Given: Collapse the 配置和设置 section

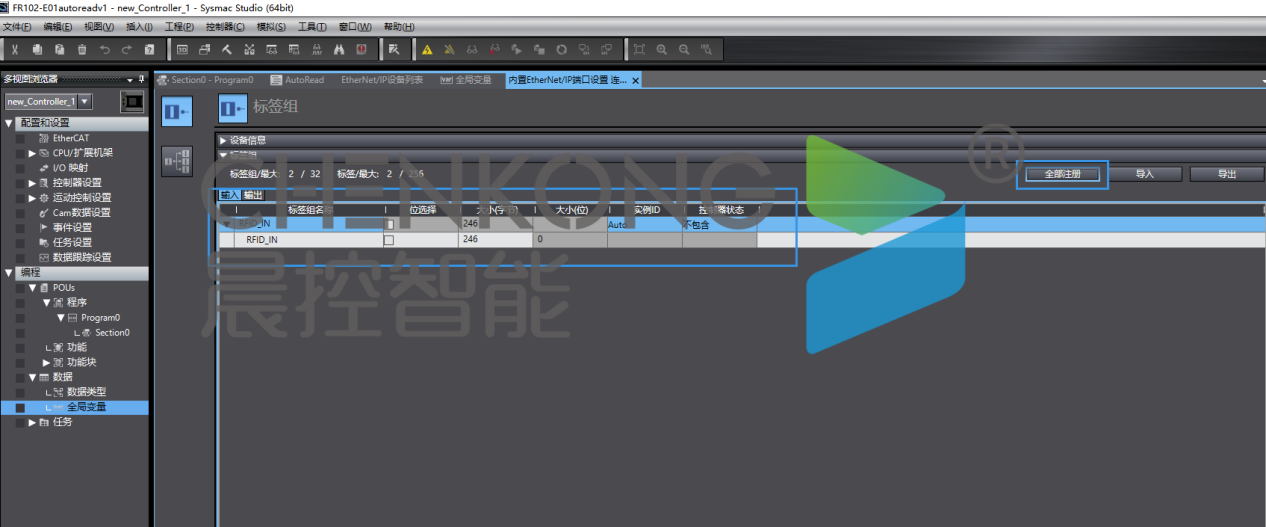Looking at the screenshot, I should pyautogui.click(x=10, y=123).
